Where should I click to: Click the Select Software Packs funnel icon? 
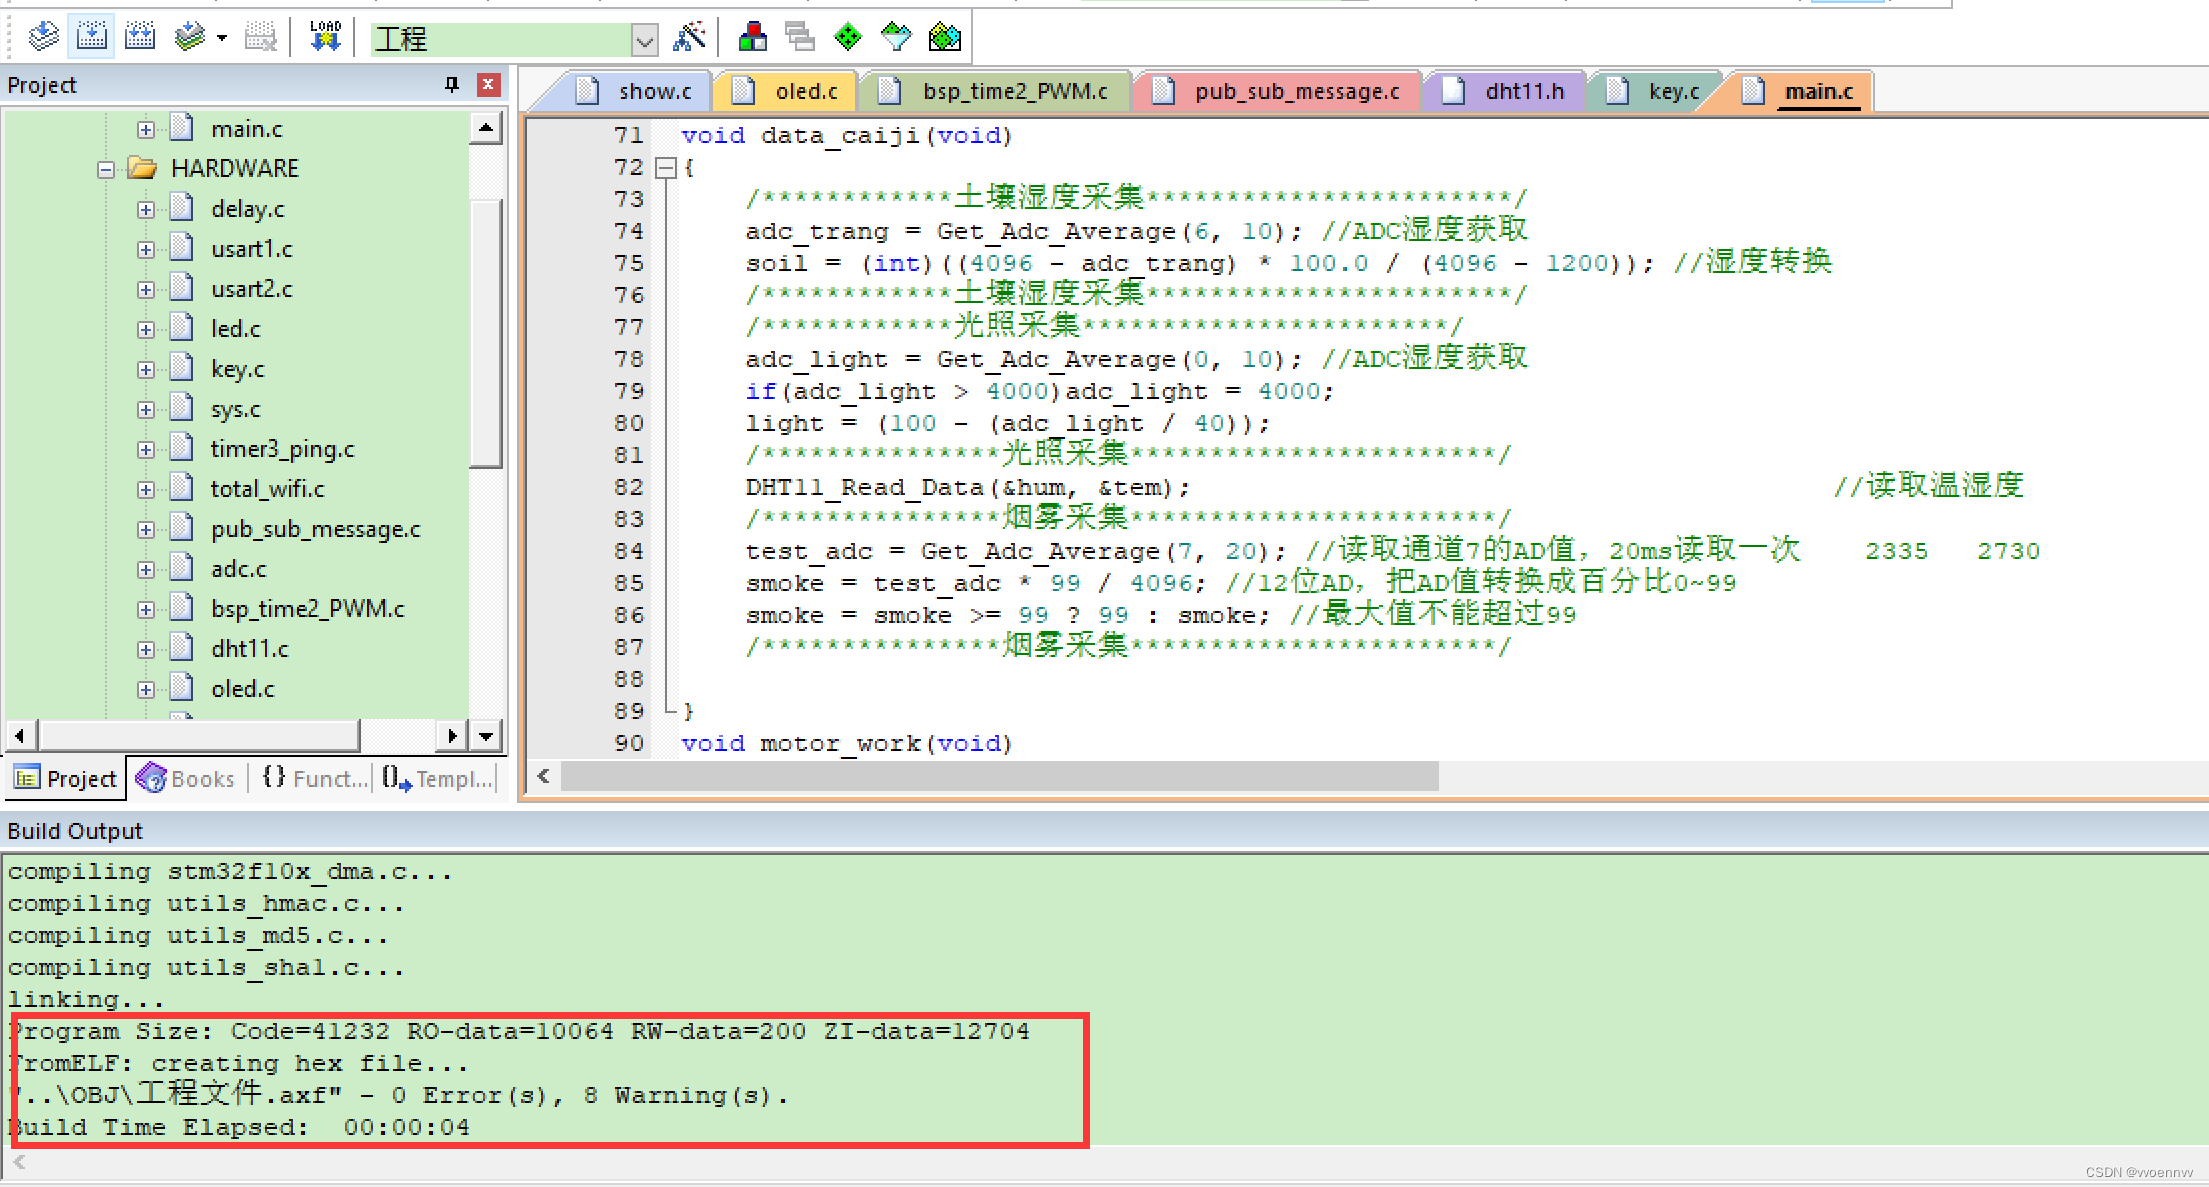896,37
